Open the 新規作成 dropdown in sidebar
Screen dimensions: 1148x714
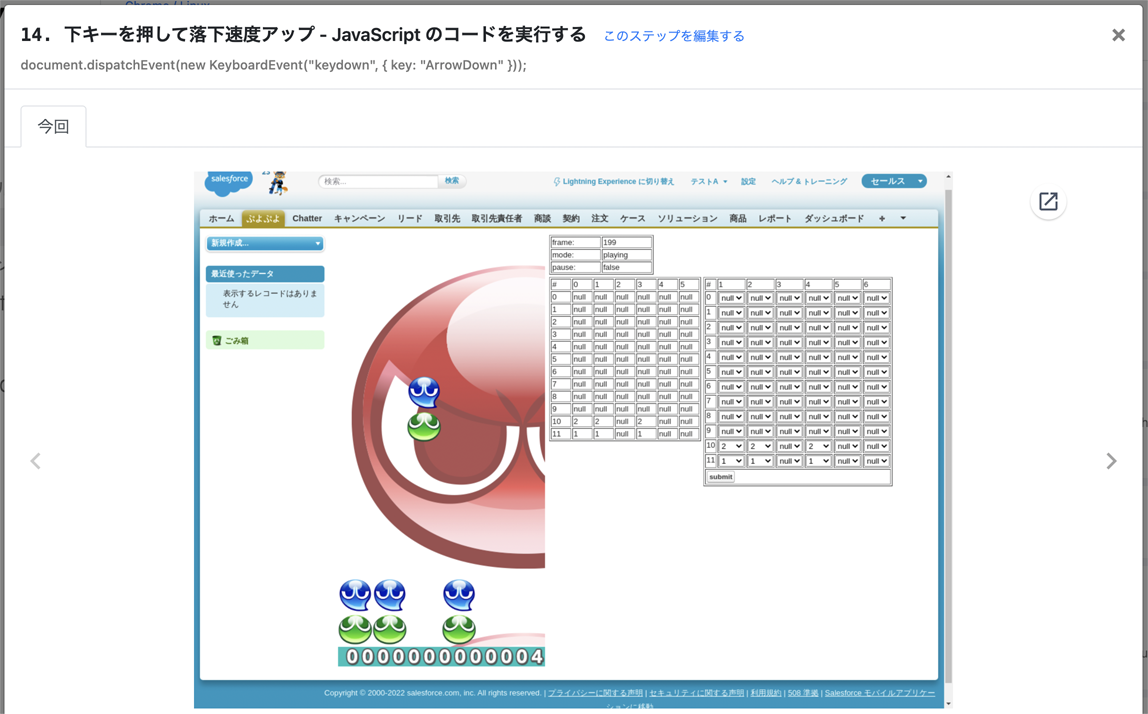[x=265, y=243]
